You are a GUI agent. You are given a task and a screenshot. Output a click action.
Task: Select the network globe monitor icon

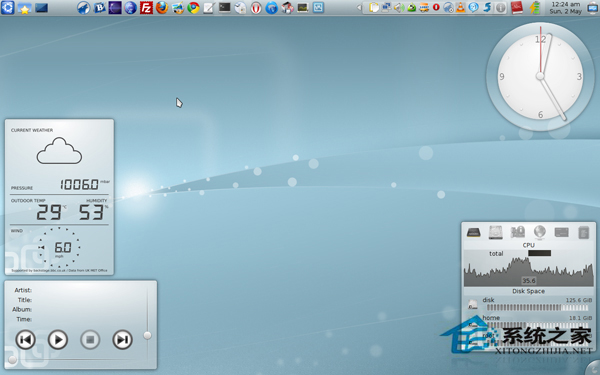coord(540,232)
